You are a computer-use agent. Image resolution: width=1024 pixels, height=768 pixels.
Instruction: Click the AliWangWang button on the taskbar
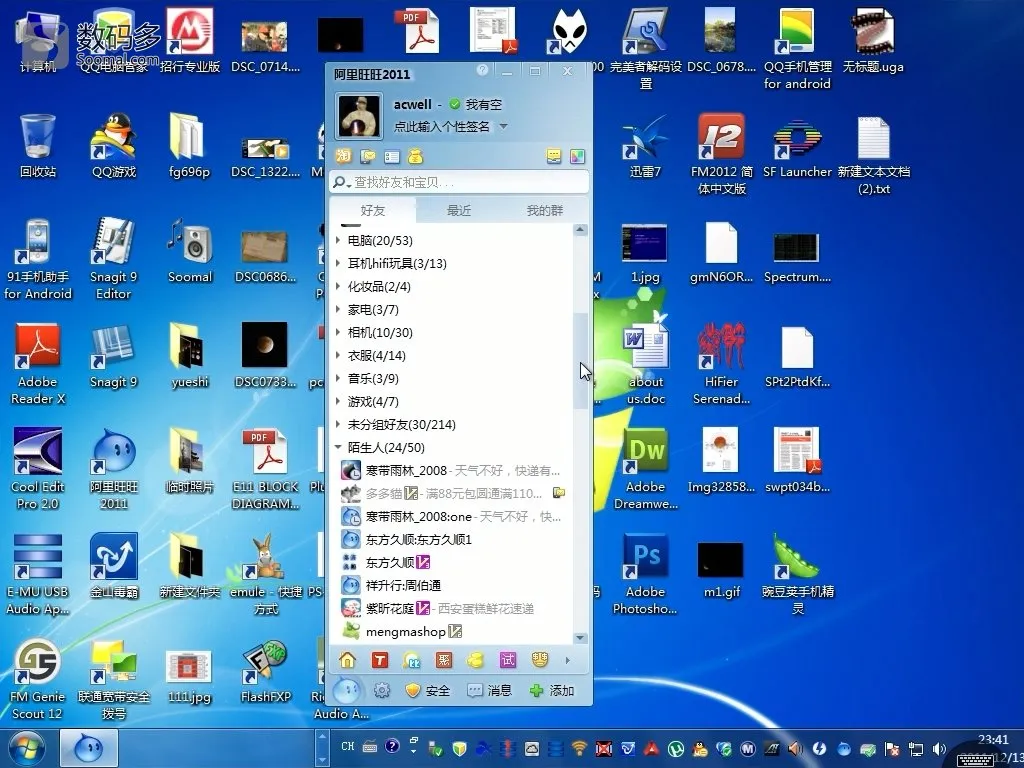(89, 748)
